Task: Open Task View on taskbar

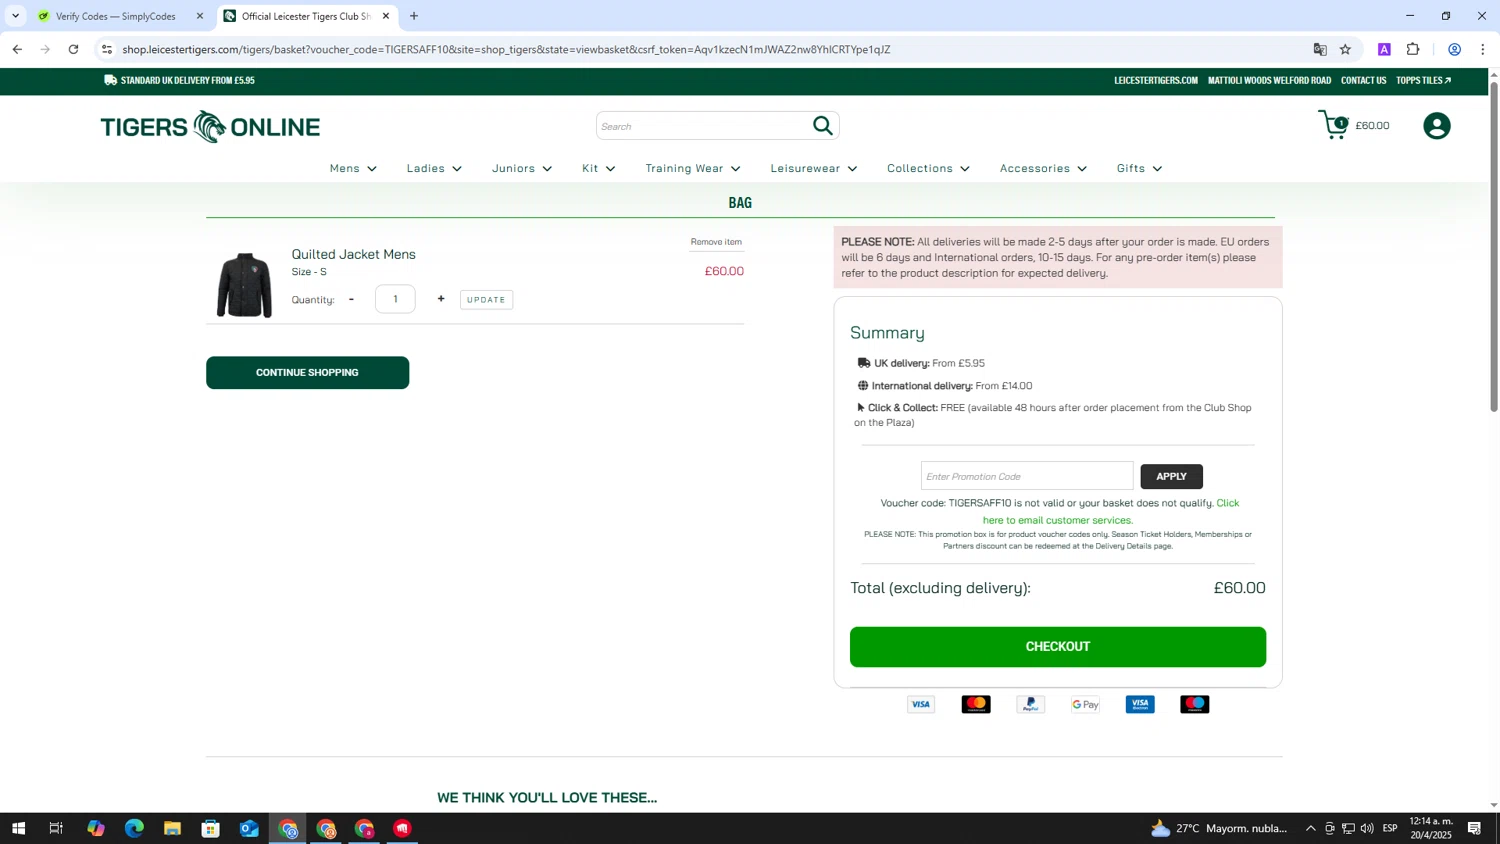Action: (x=56, y=828)
